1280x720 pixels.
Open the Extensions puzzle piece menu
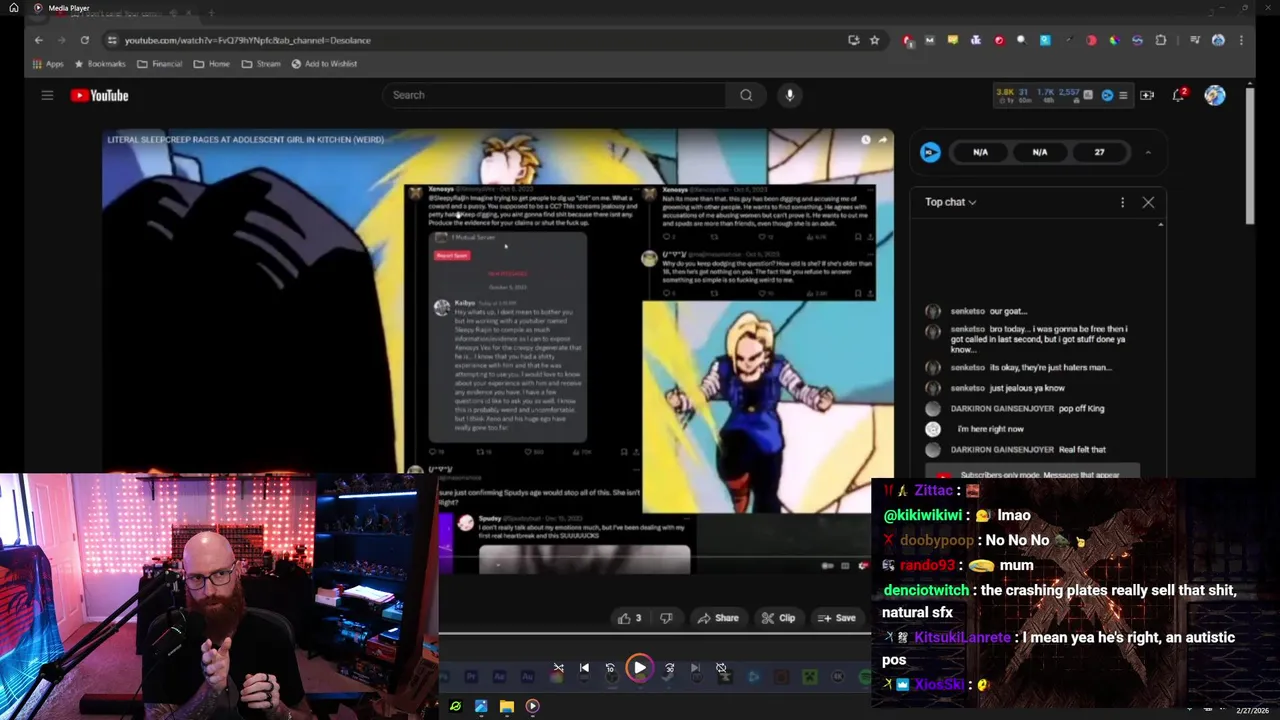(x=1160, y=40)
